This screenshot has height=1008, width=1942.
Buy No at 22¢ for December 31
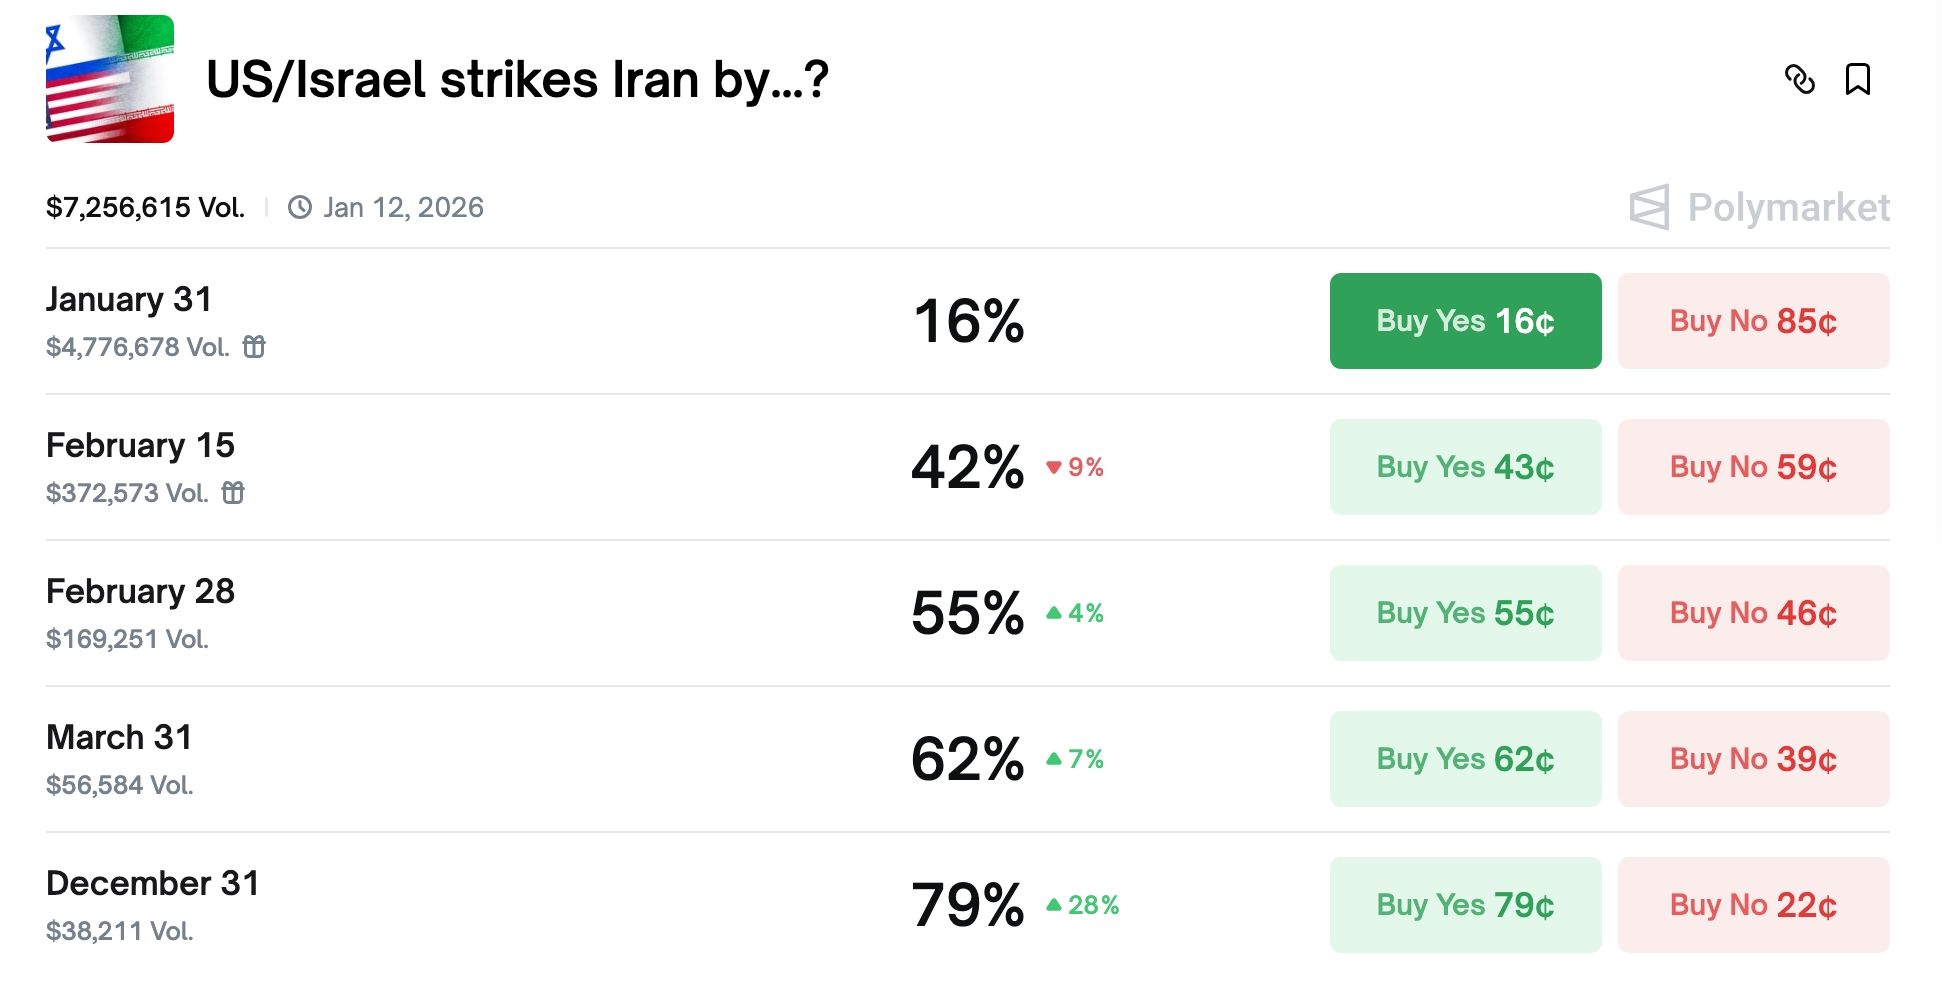(1753, 904)
